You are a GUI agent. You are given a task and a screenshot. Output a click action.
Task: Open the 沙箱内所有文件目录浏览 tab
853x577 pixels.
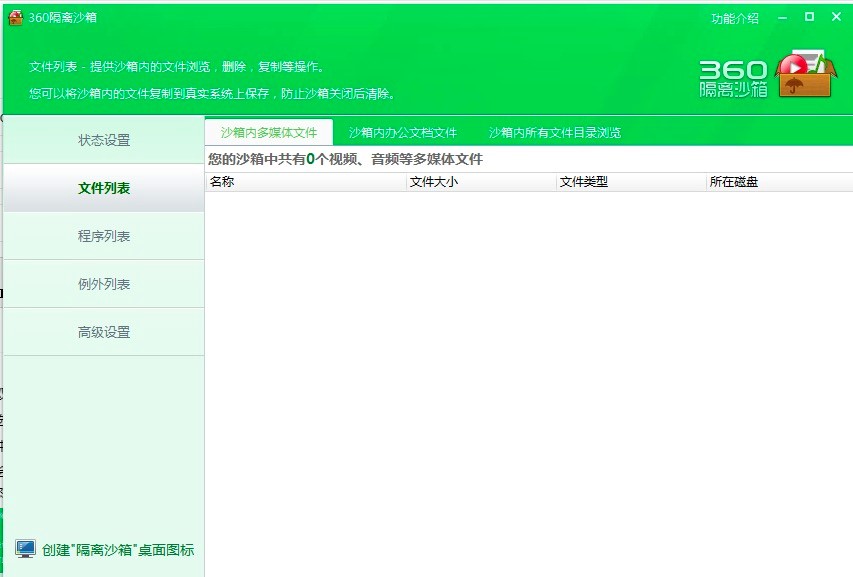[554, 132]
